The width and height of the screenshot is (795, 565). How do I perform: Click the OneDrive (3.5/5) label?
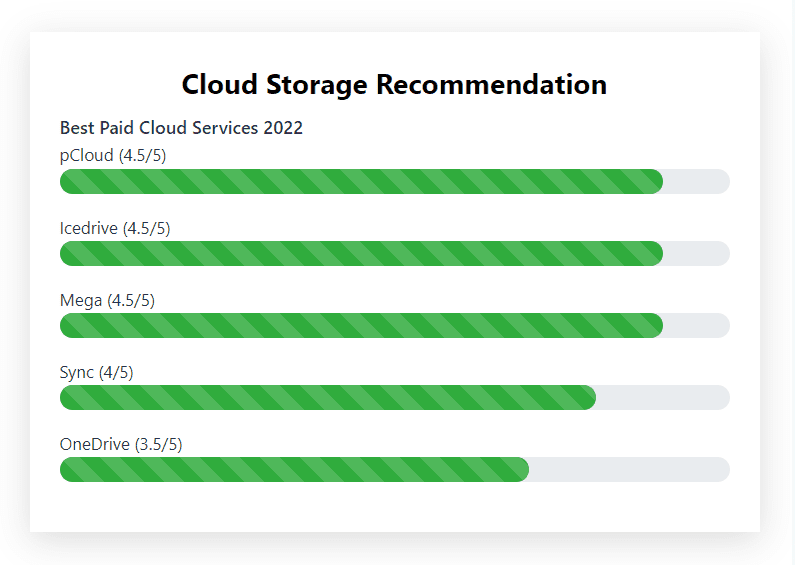[x=121, y=444]
